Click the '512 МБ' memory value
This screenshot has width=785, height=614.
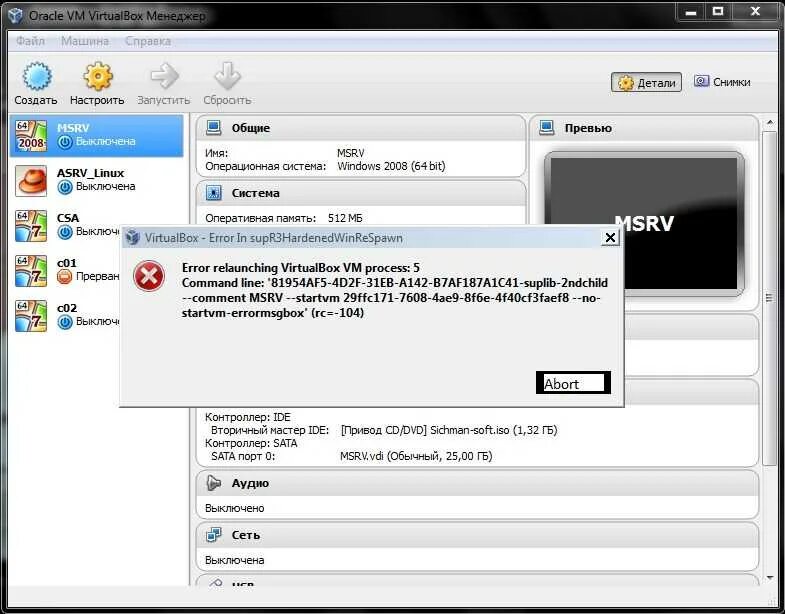pos(345,218)
